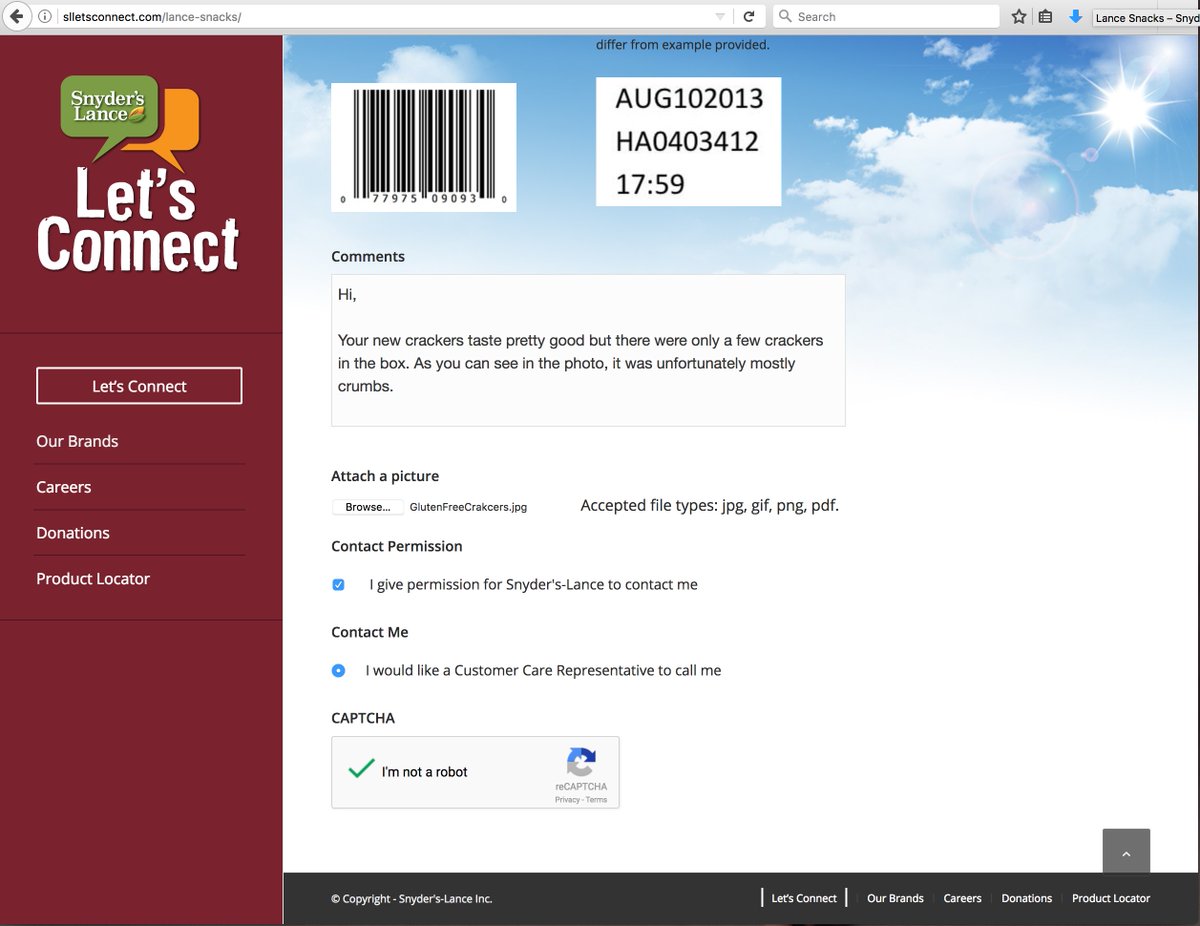Open the footer Product Locator link
The image size is (1200, 926).
tap(1111, 898)
